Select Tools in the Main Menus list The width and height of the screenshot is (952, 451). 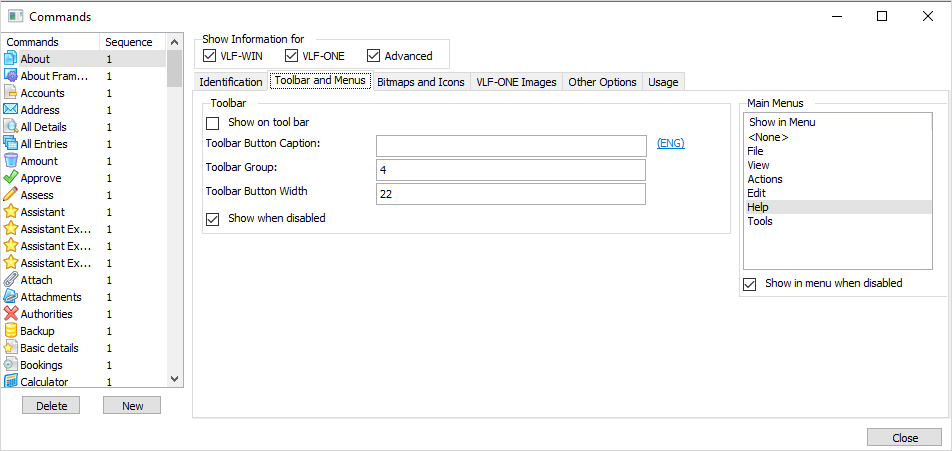click(760, 222)
